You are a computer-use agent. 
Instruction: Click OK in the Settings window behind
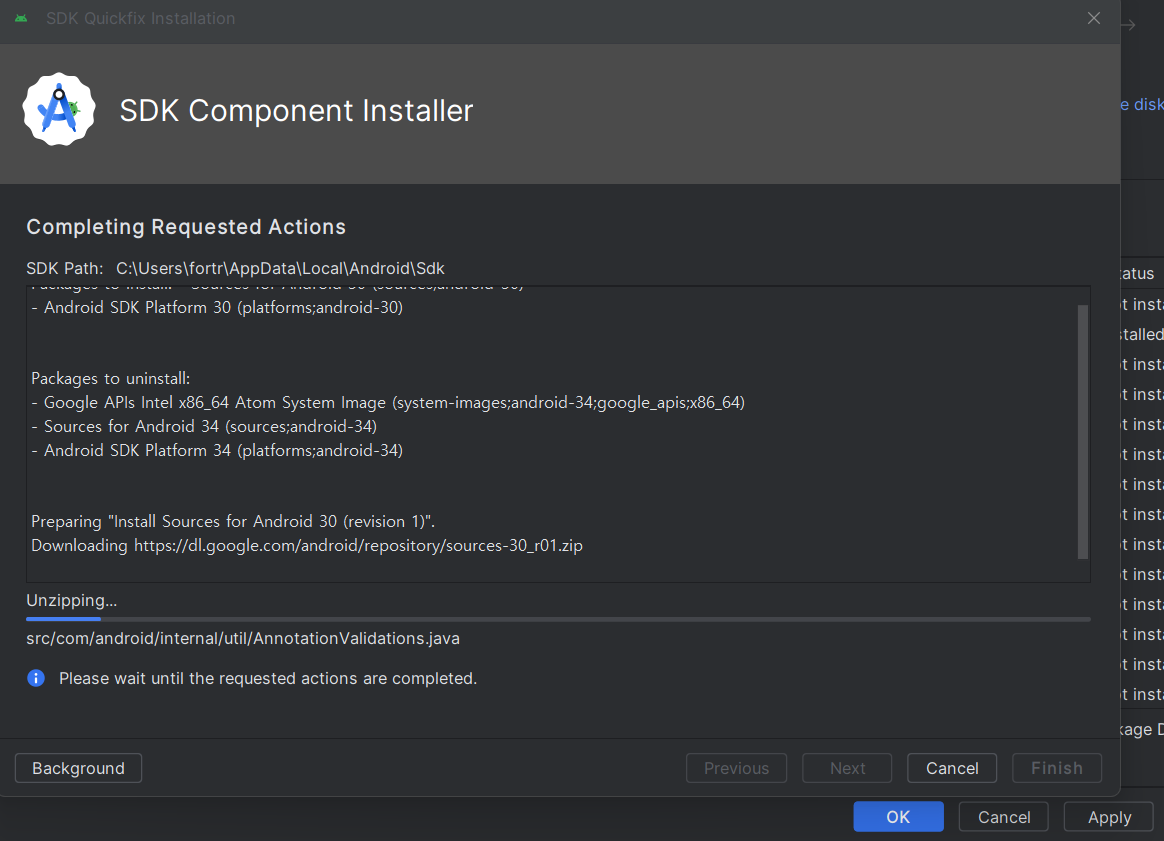click(x=898, y=817)
